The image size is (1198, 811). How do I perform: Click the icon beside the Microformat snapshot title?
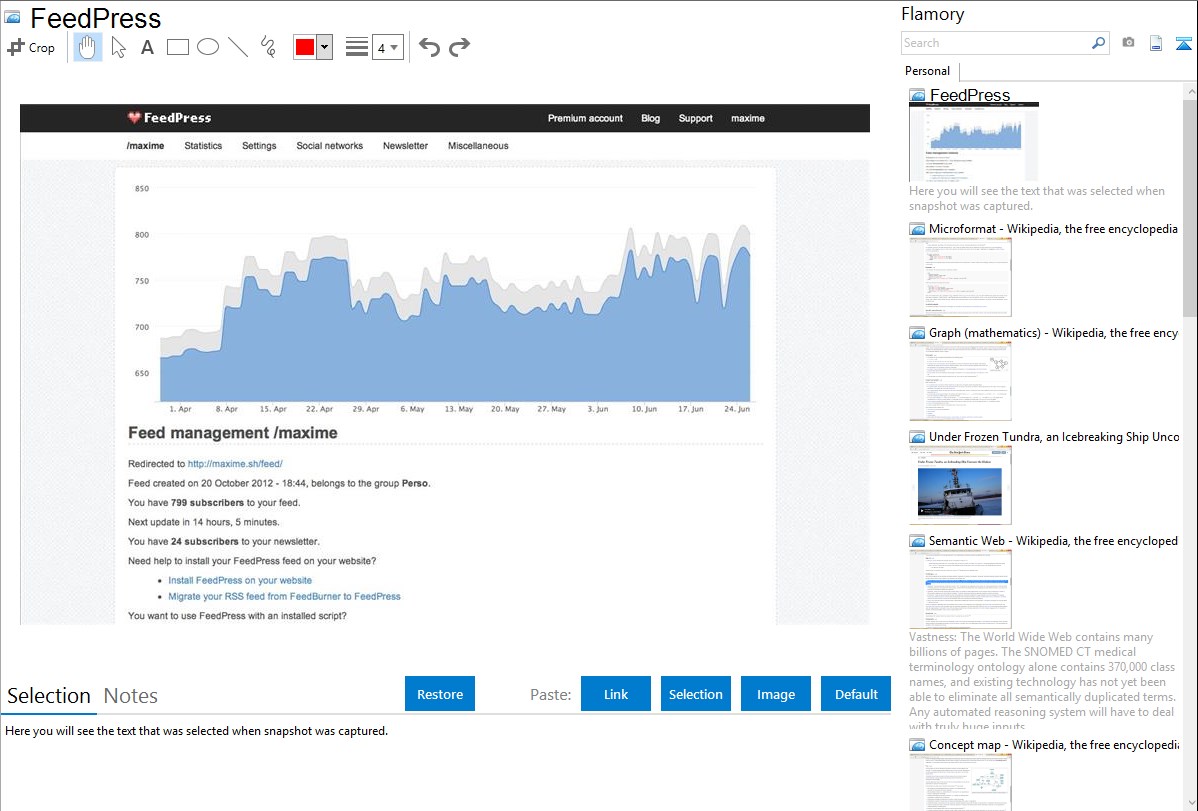click(918, 229)
